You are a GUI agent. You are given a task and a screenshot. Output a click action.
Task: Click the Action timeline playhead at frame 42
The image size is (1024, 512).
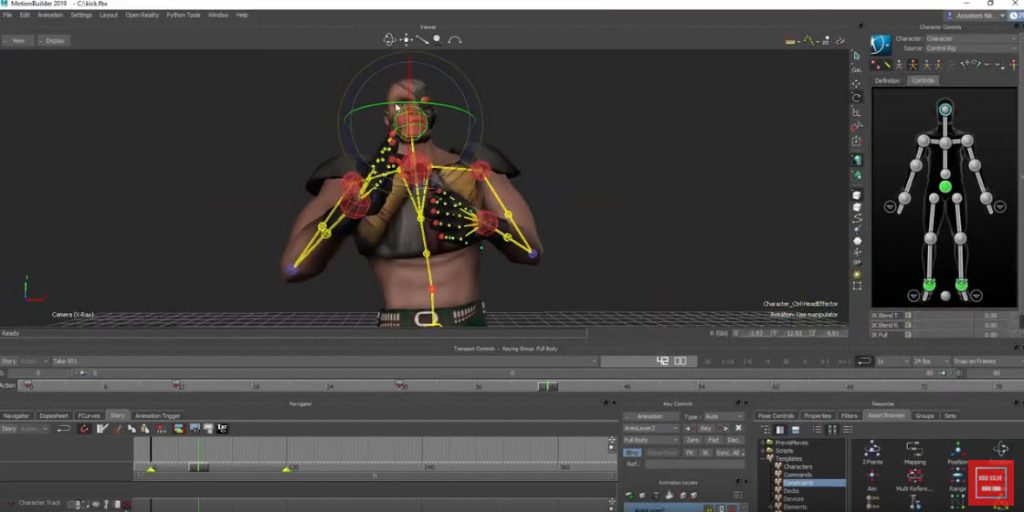[547, 385]
